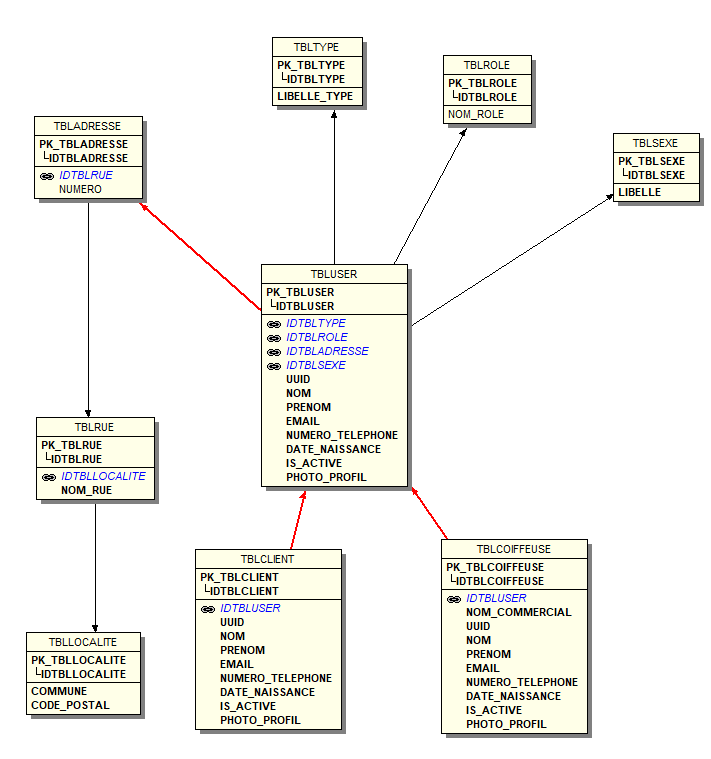This screenshot has width=711, height=759.
Task: Click the NOM_ROLE field in TBLROLE
Action: pos(475,114)
